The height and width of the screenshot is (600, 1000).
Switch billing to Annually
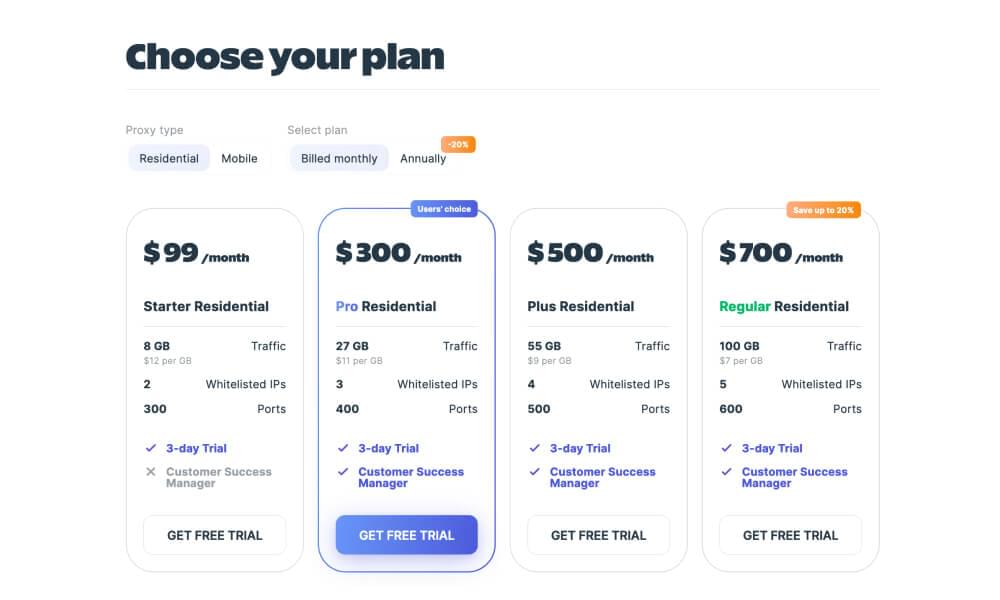click(423, 158)
